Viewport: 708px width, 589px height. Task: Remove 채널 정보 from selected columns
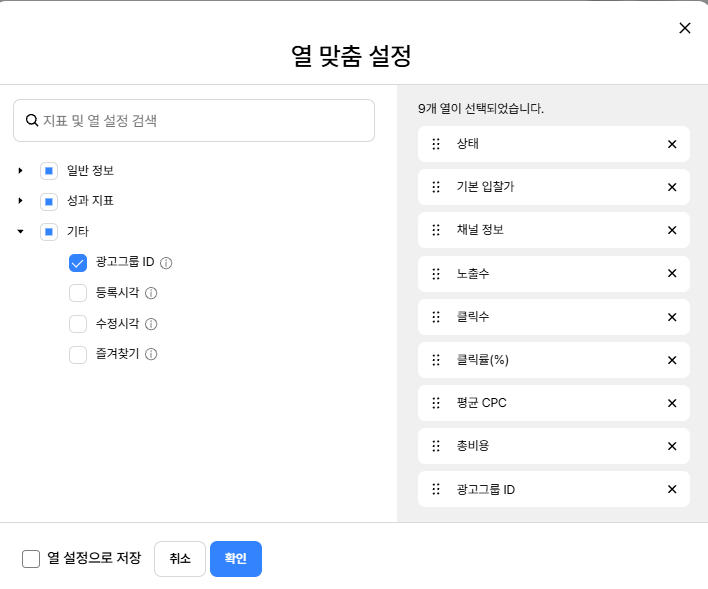tap(672, 230)
